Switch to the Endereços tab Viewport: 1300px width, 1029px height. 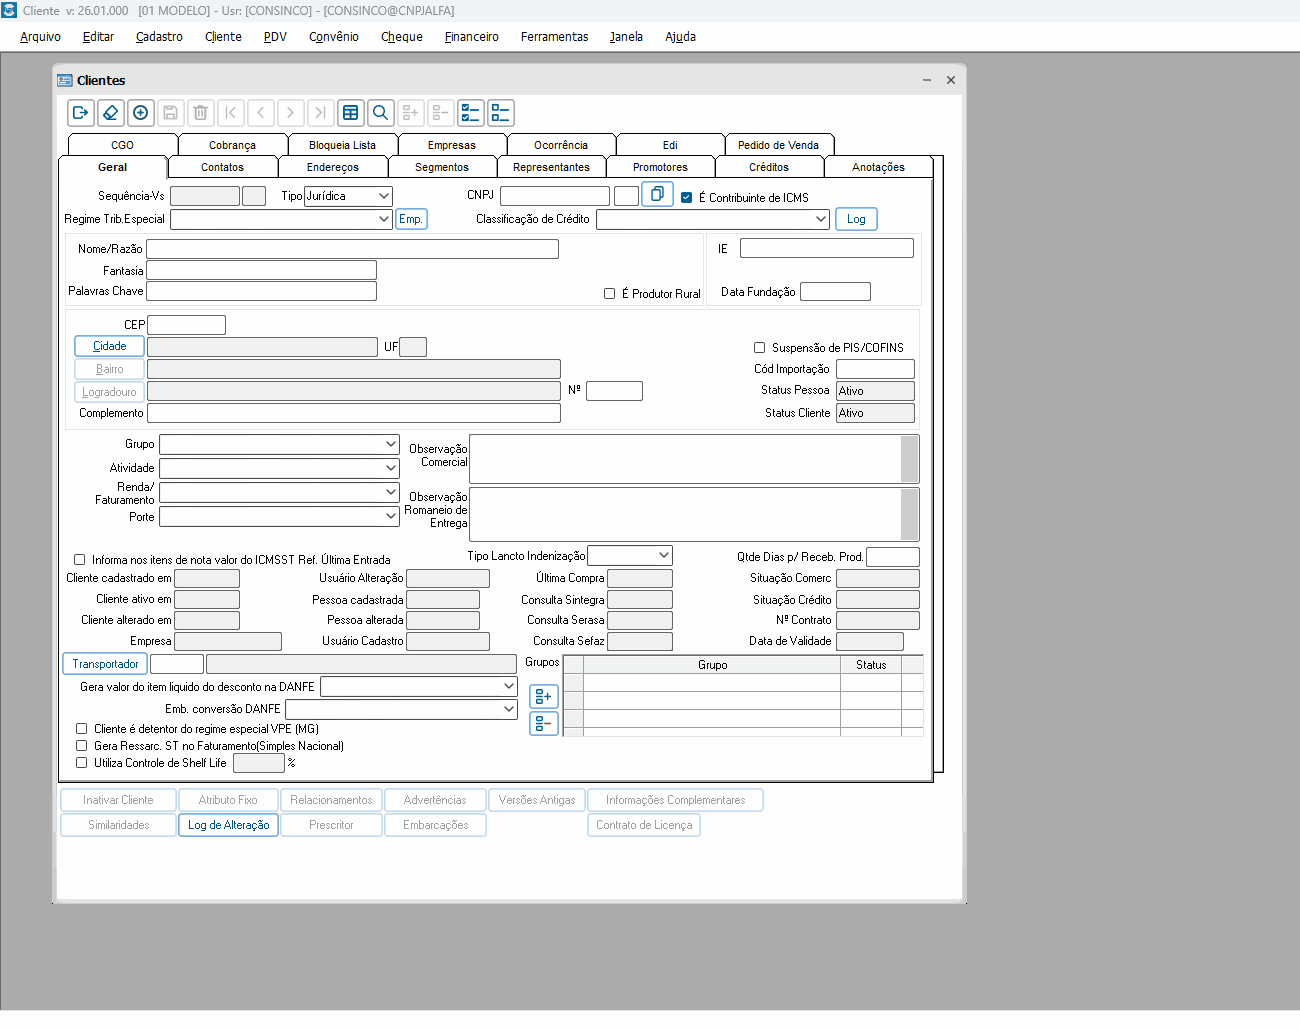click(x=332, y=167)
